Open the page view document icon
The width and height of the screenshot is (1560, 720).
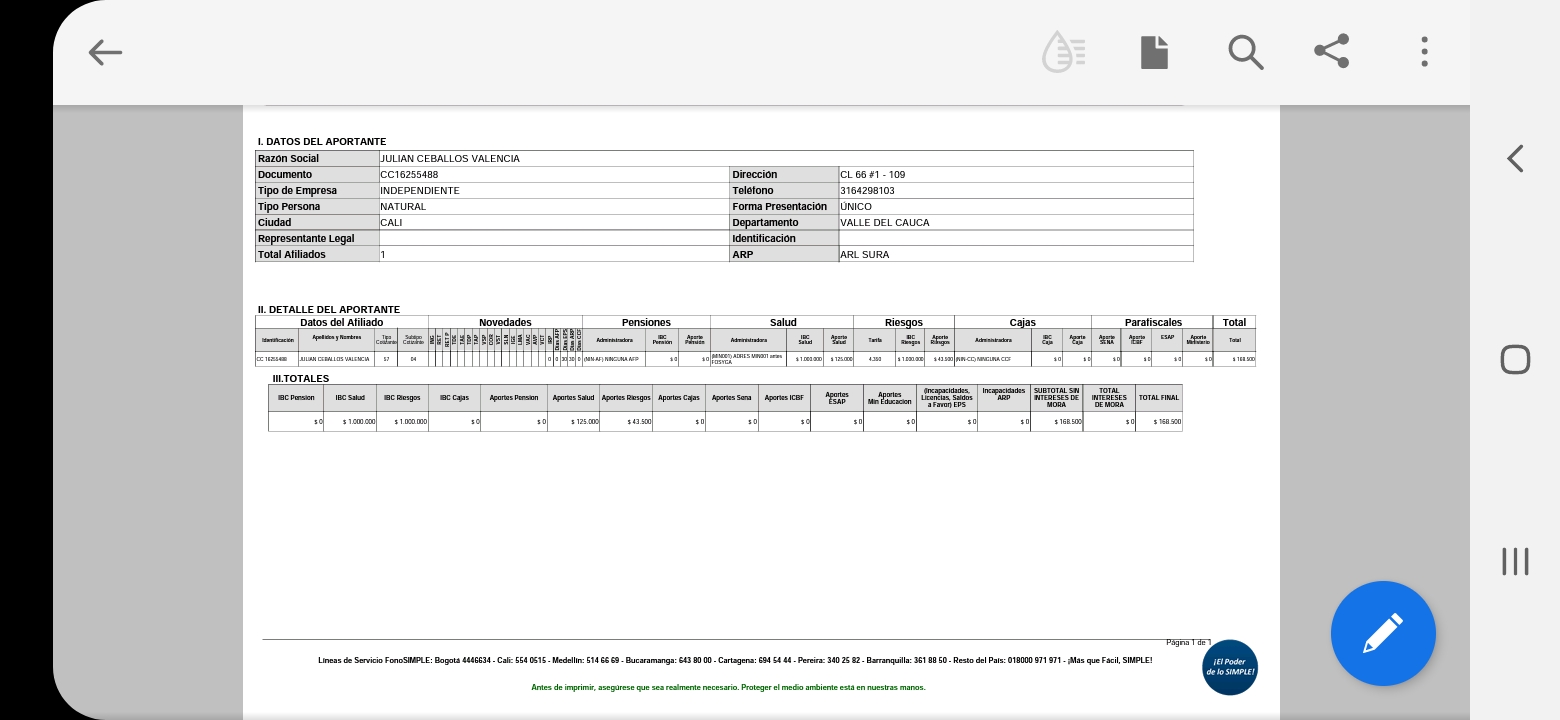pyautogui.click(x=1154, y=52)
